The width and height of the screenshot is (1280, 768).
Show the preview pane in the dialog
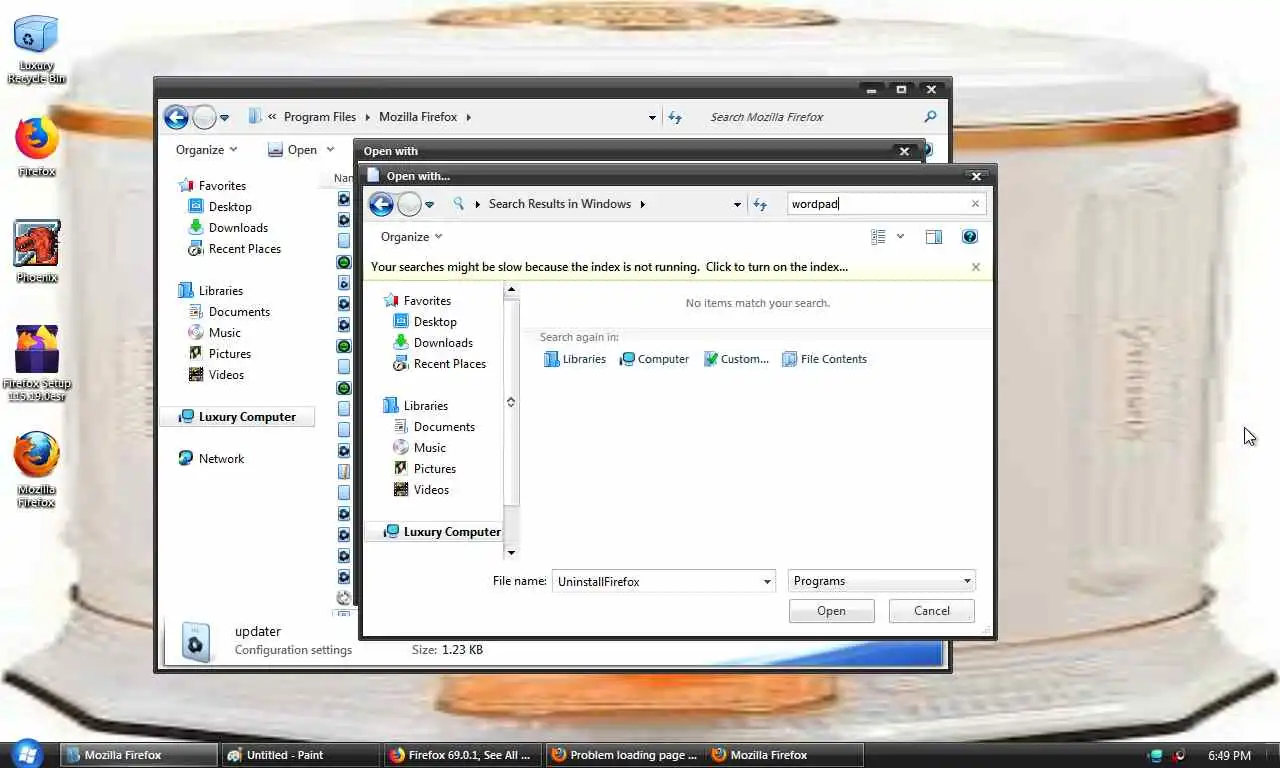point(934,237)
